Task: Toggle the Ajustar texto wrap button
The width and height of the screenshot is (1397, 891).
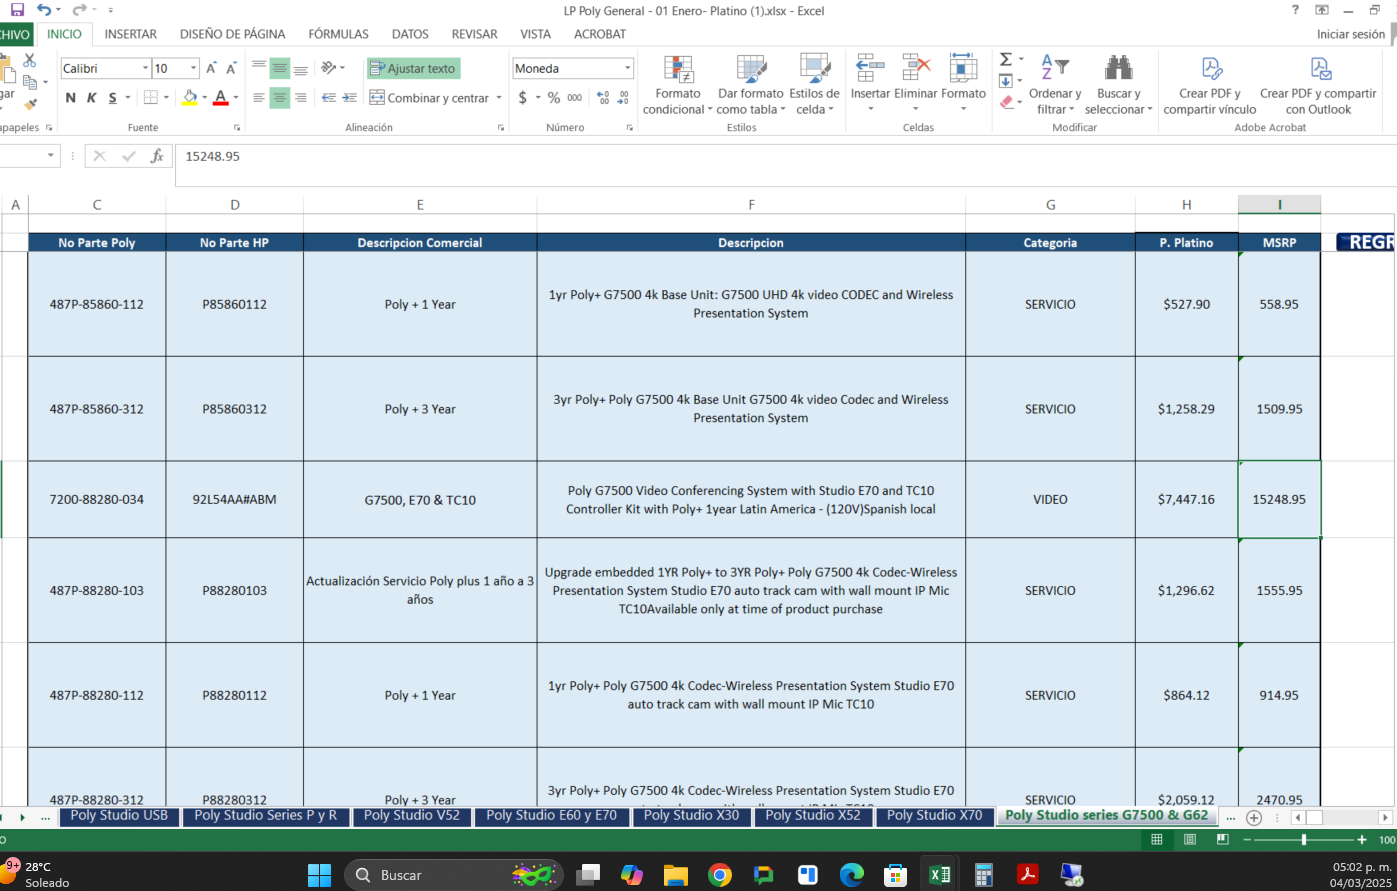Action: 413,68
